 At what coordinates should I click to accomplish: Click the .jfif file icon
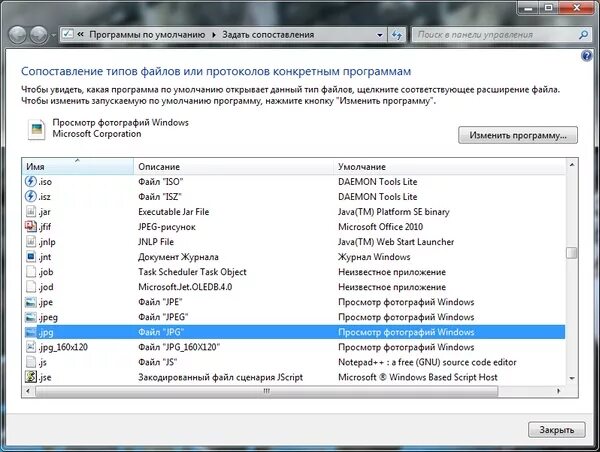coord(31,226)
